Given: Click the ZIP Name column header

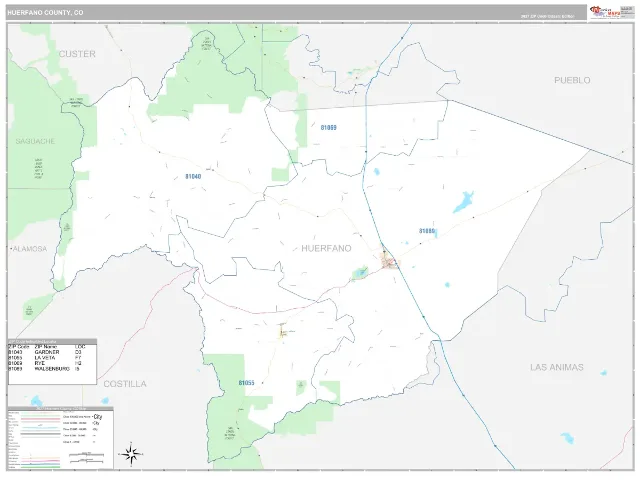Looking at the screenshot, I should [46, 347].
